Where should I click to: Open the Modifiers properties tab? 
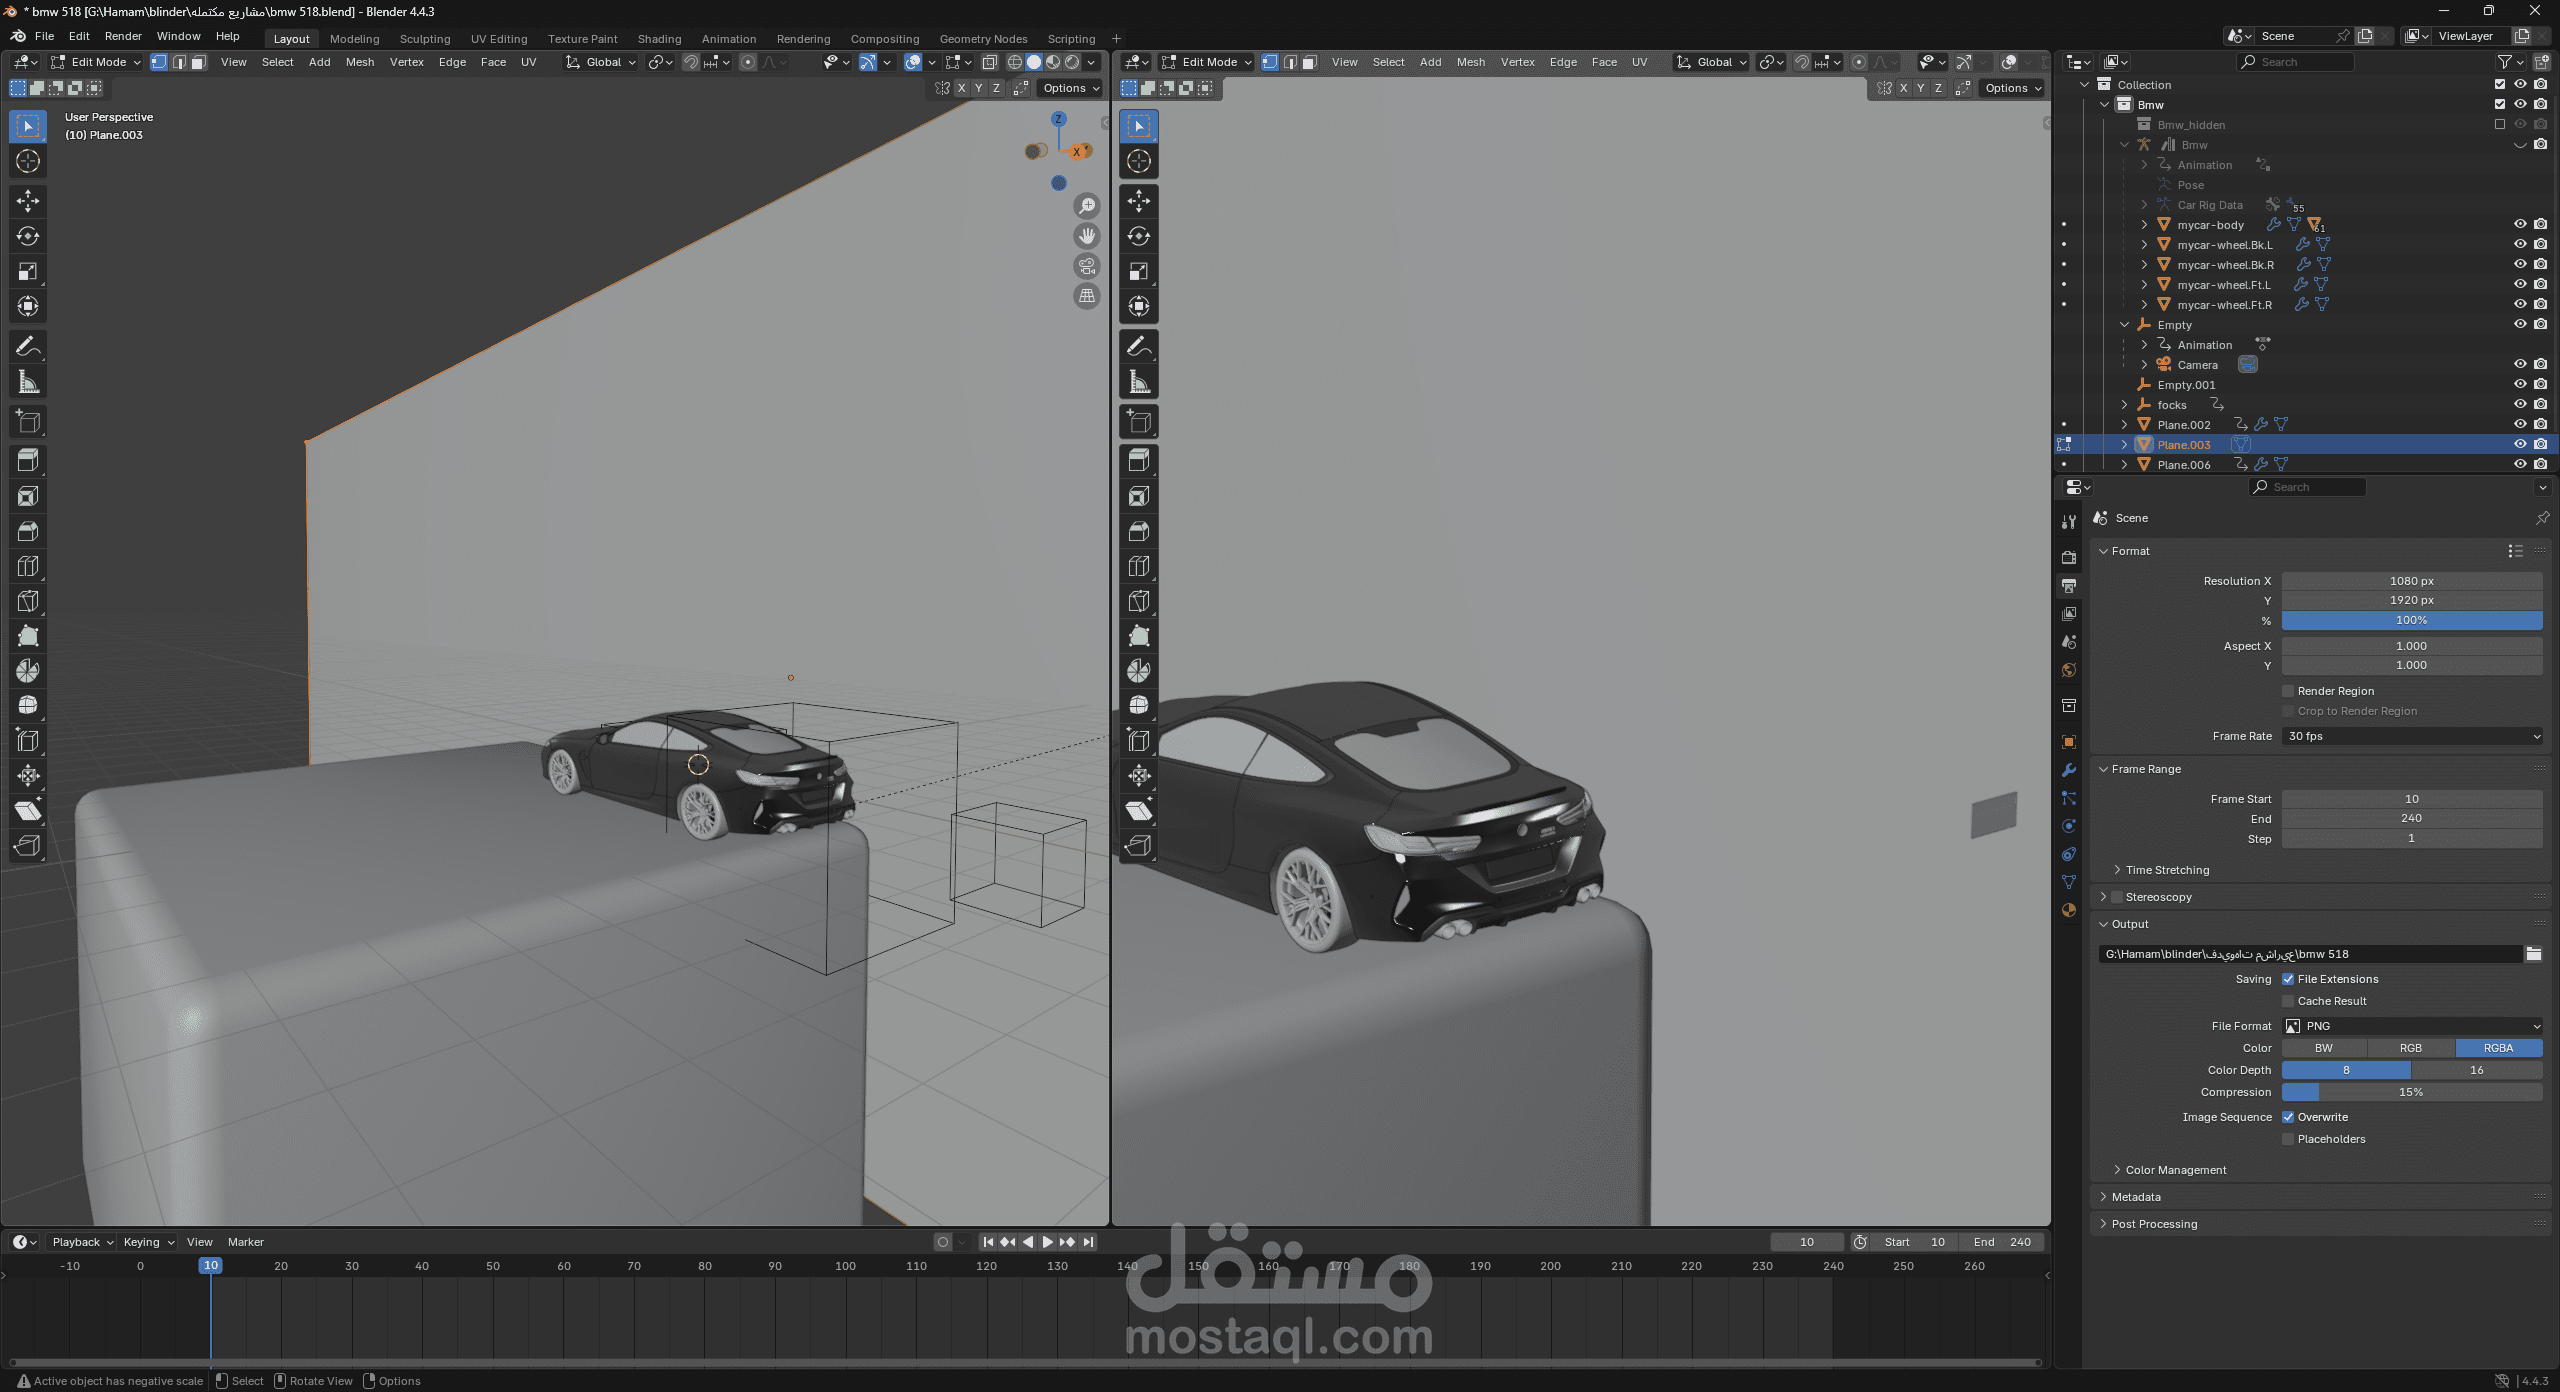[x=2069, y=770]
